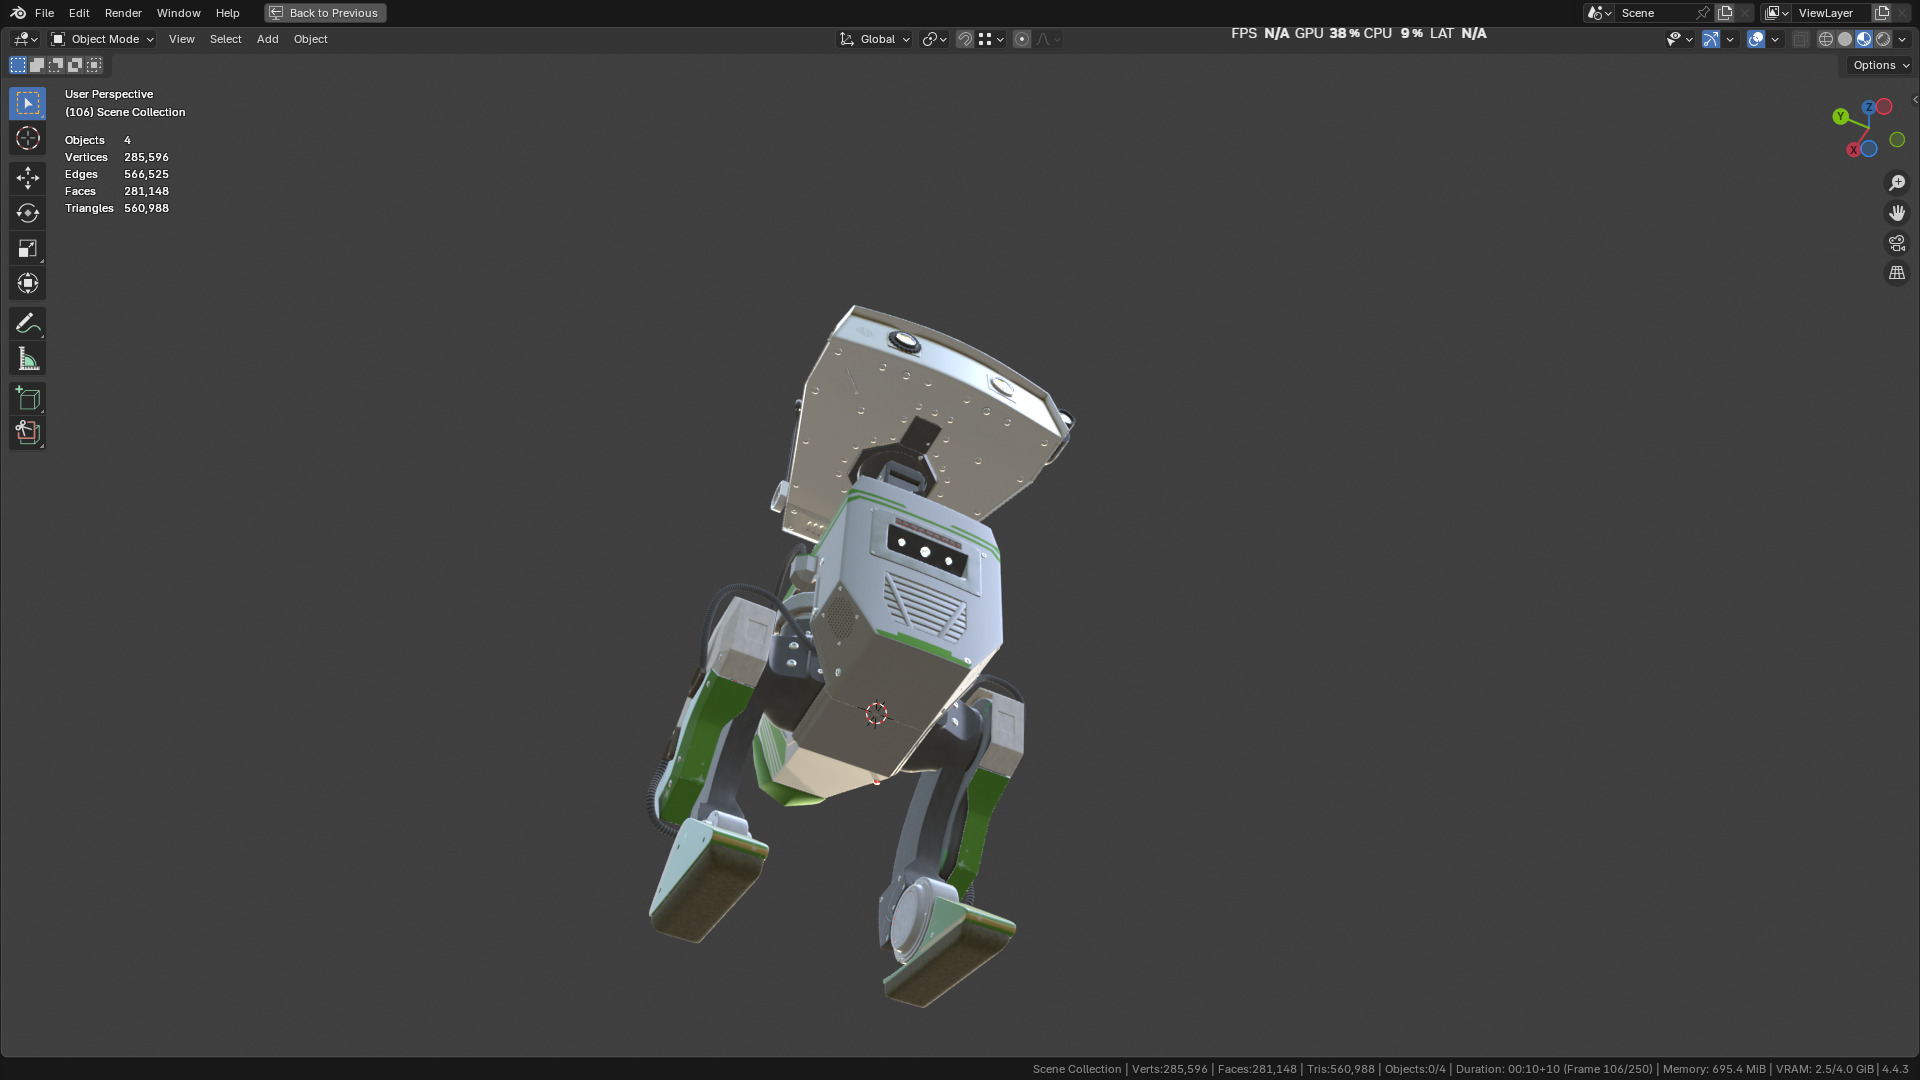Pin the Scene with the pin icon
The height and width of the screenshot is (1080, 1920).
pos(1703,13)
